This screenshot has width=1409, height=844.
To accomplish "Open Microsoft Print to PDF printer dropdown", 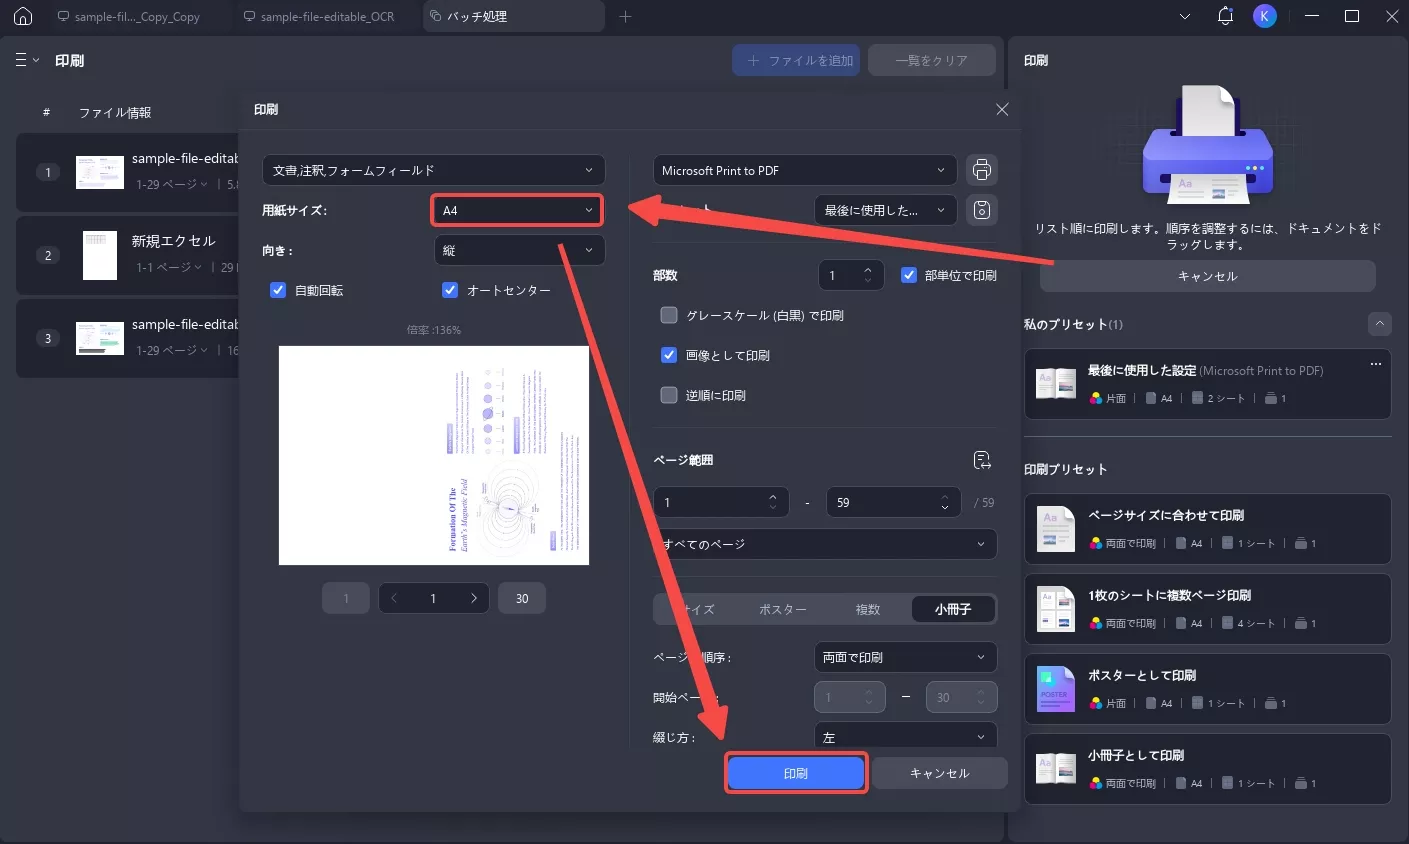I will 805,170.
